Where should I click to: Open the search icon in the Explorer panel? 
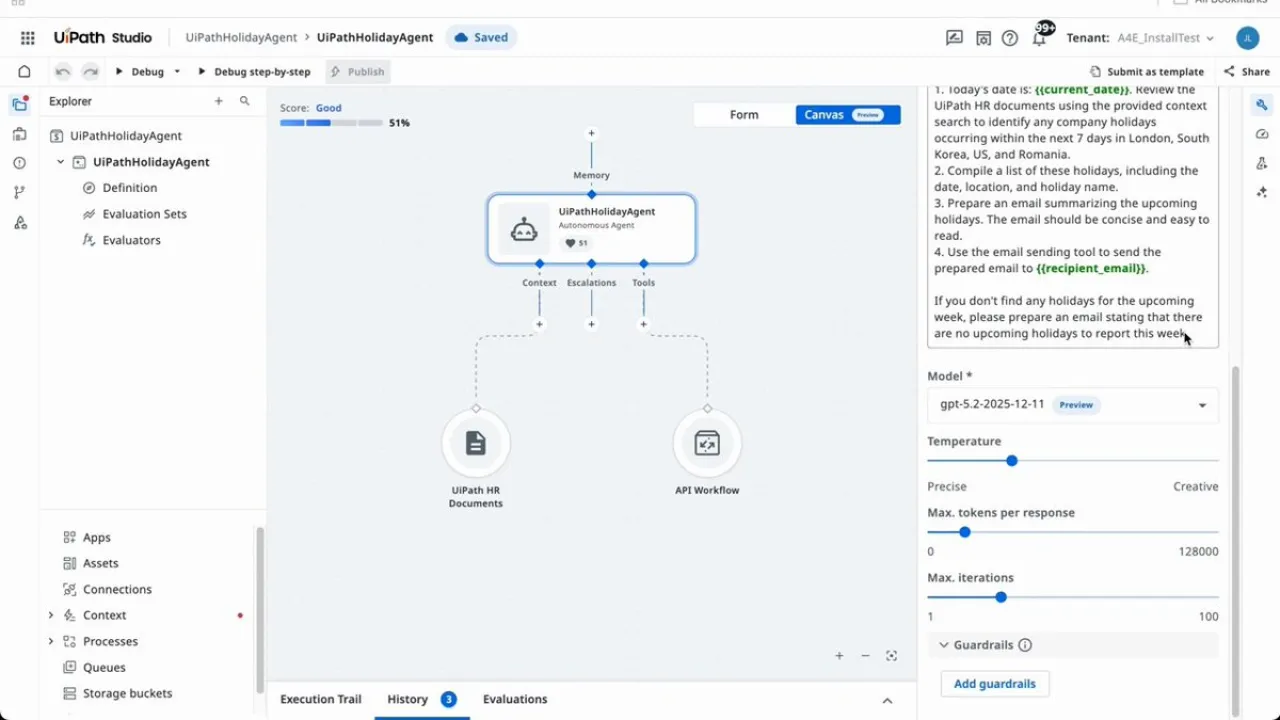pos(245,101)
